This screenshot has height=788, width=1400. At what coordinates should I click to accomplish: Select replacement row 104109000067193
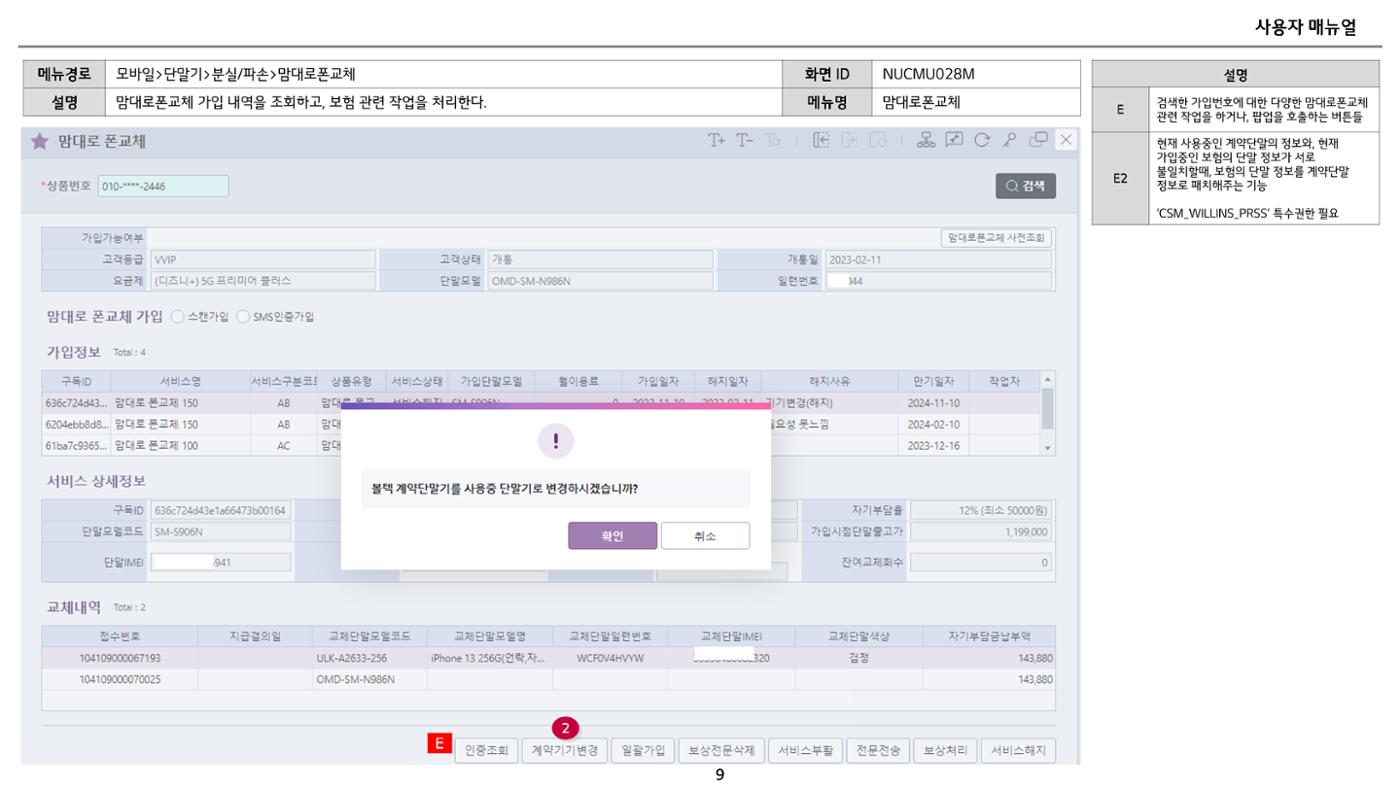point(548,658)
